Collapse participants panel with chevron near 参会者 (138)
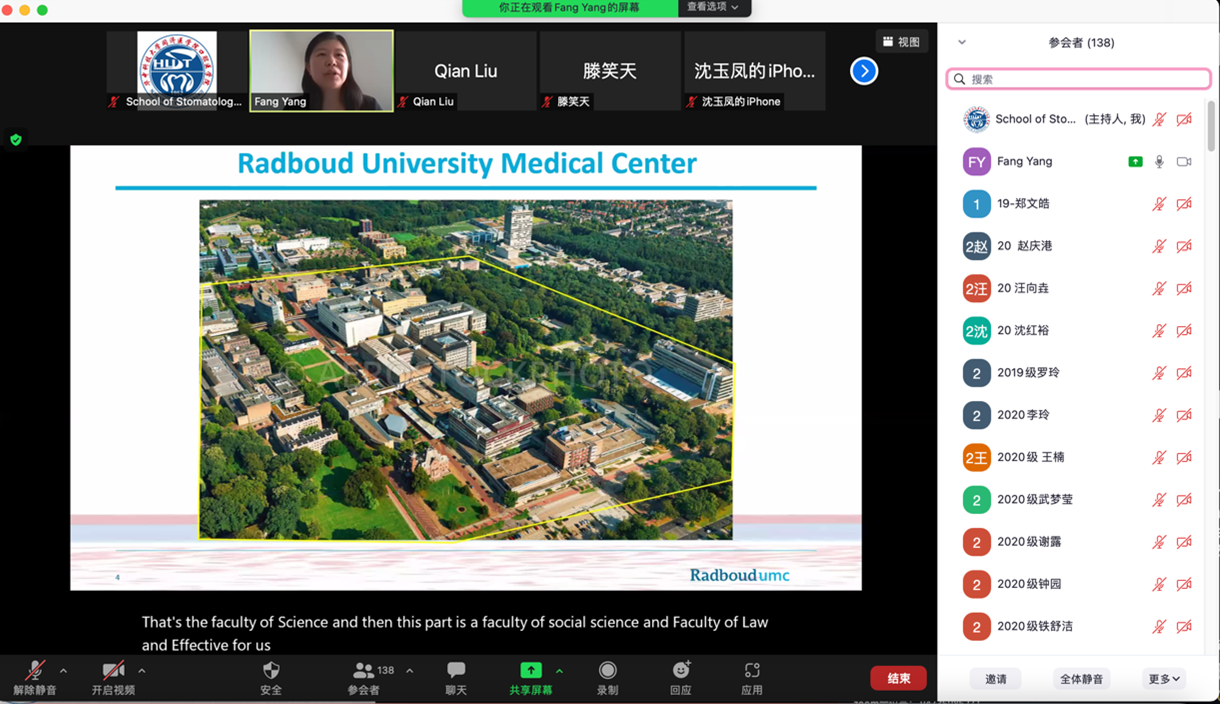Screen dimensions: 1220x704 [x=962, y=42]
